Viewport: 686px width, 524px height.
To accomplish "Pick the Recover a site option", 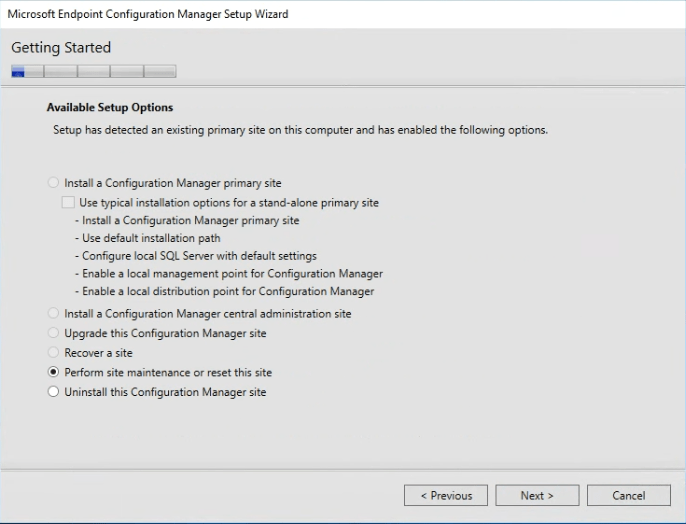I will [x=54, y=353].
